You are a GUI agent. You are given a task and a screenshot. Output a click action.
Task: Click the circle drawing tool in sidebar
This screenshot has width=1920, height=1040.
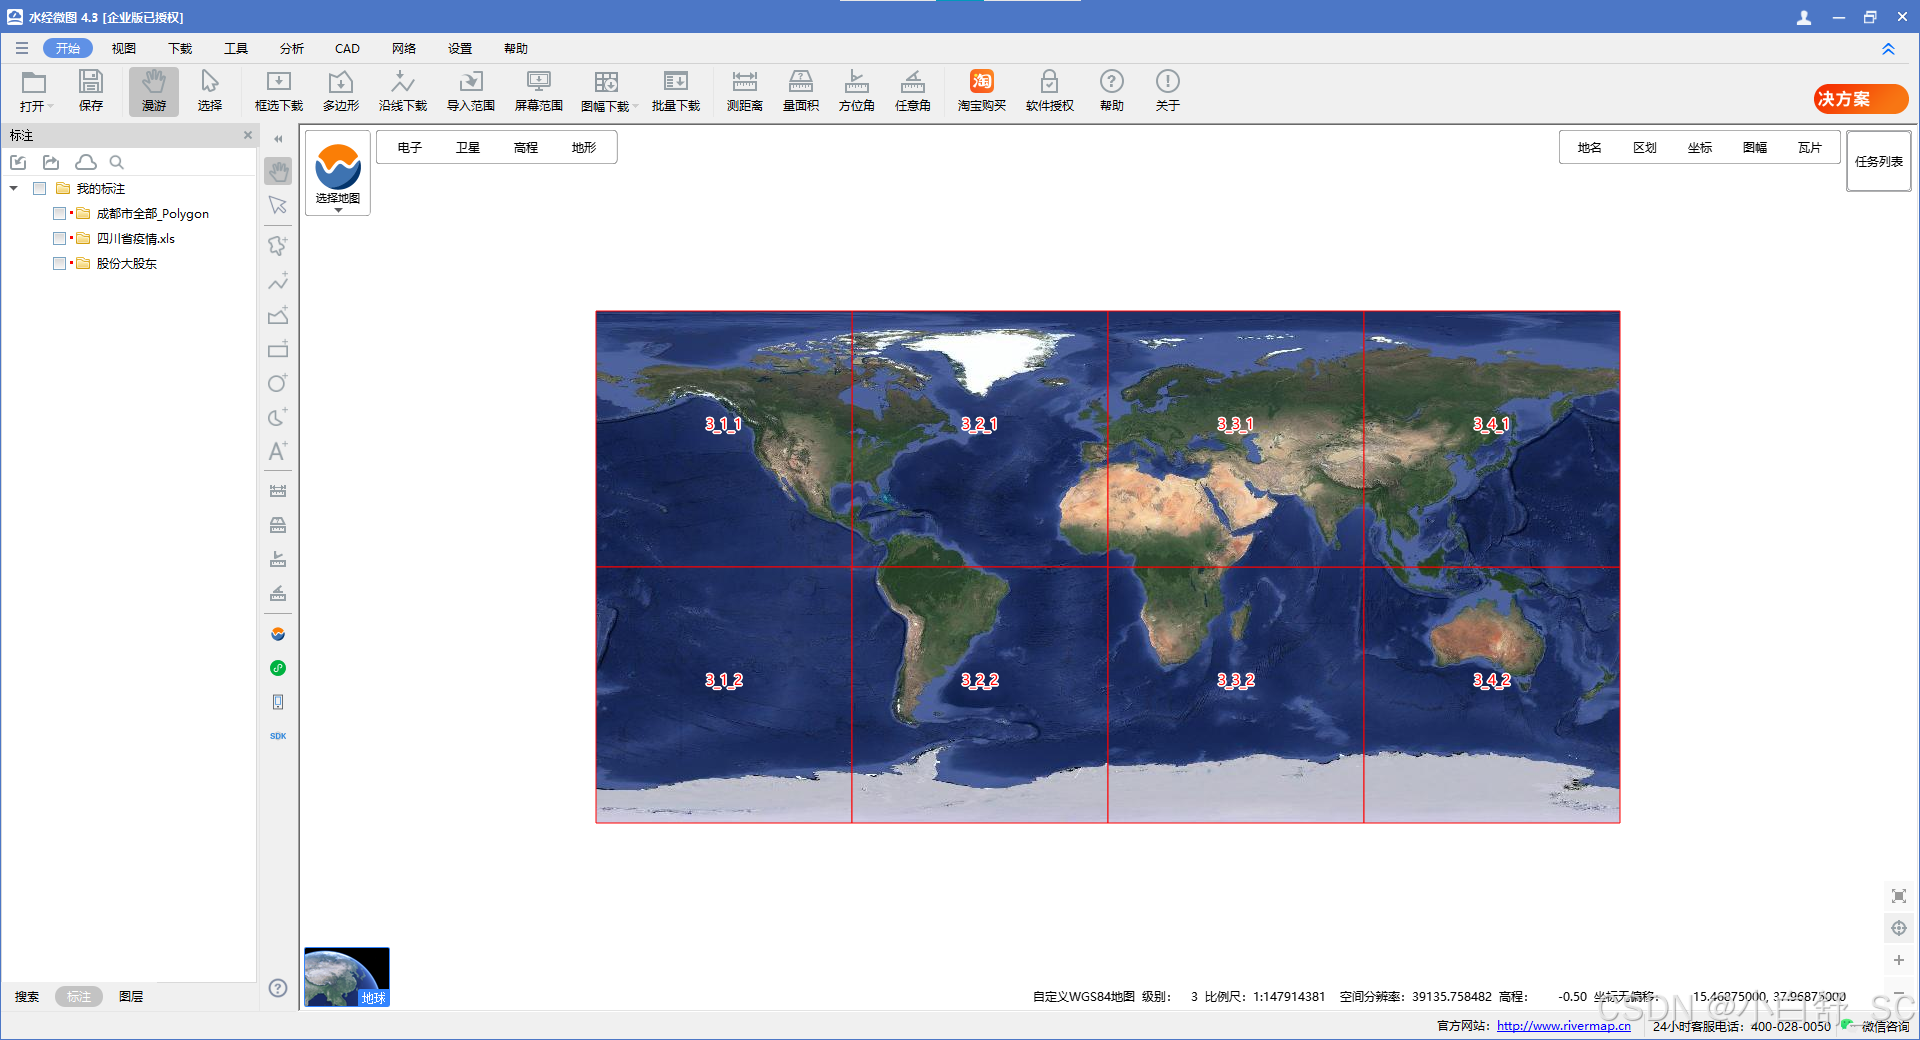coord(278,383)
